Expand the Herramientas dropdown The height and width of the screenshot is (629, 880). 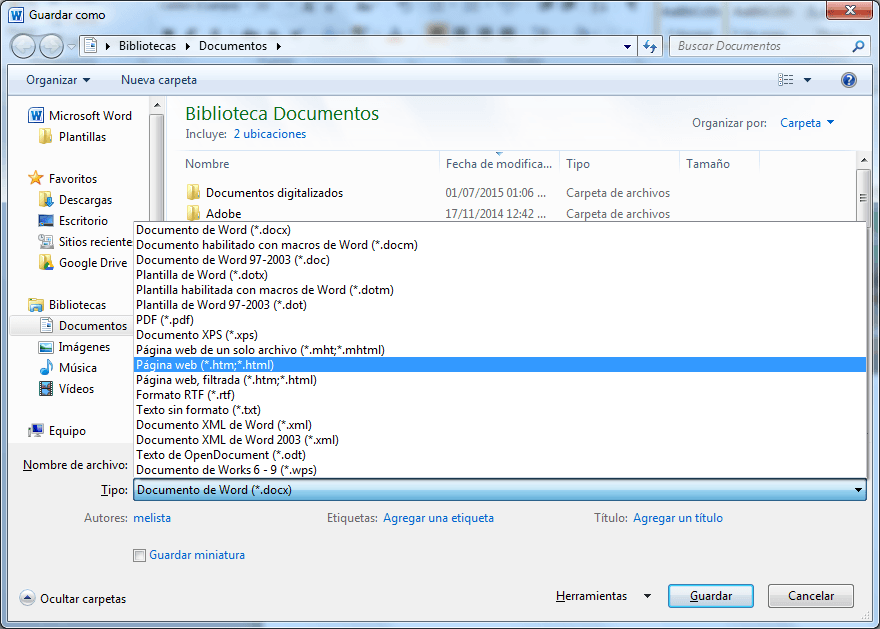tap(603, 596)
